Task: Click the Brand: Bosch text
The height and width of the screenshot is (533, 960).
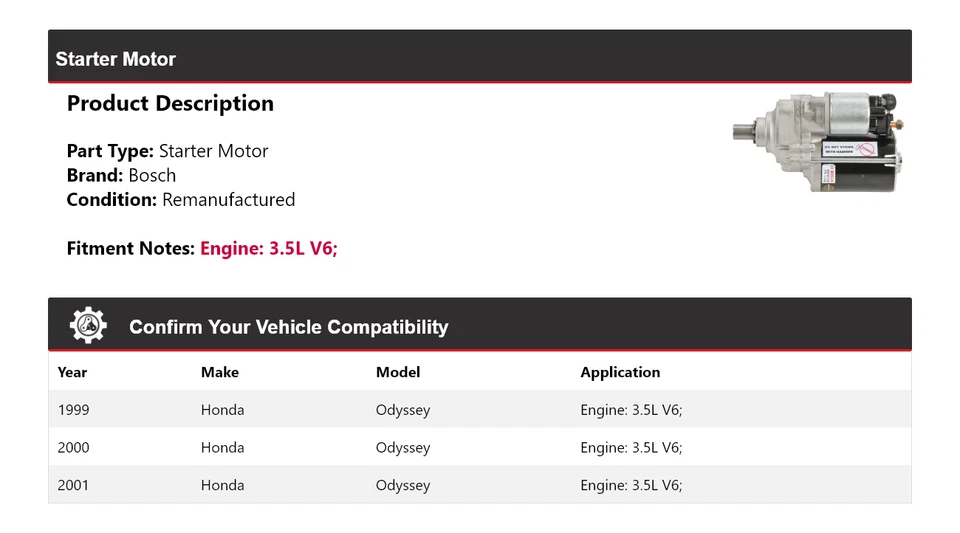Action: pos(121,175)
